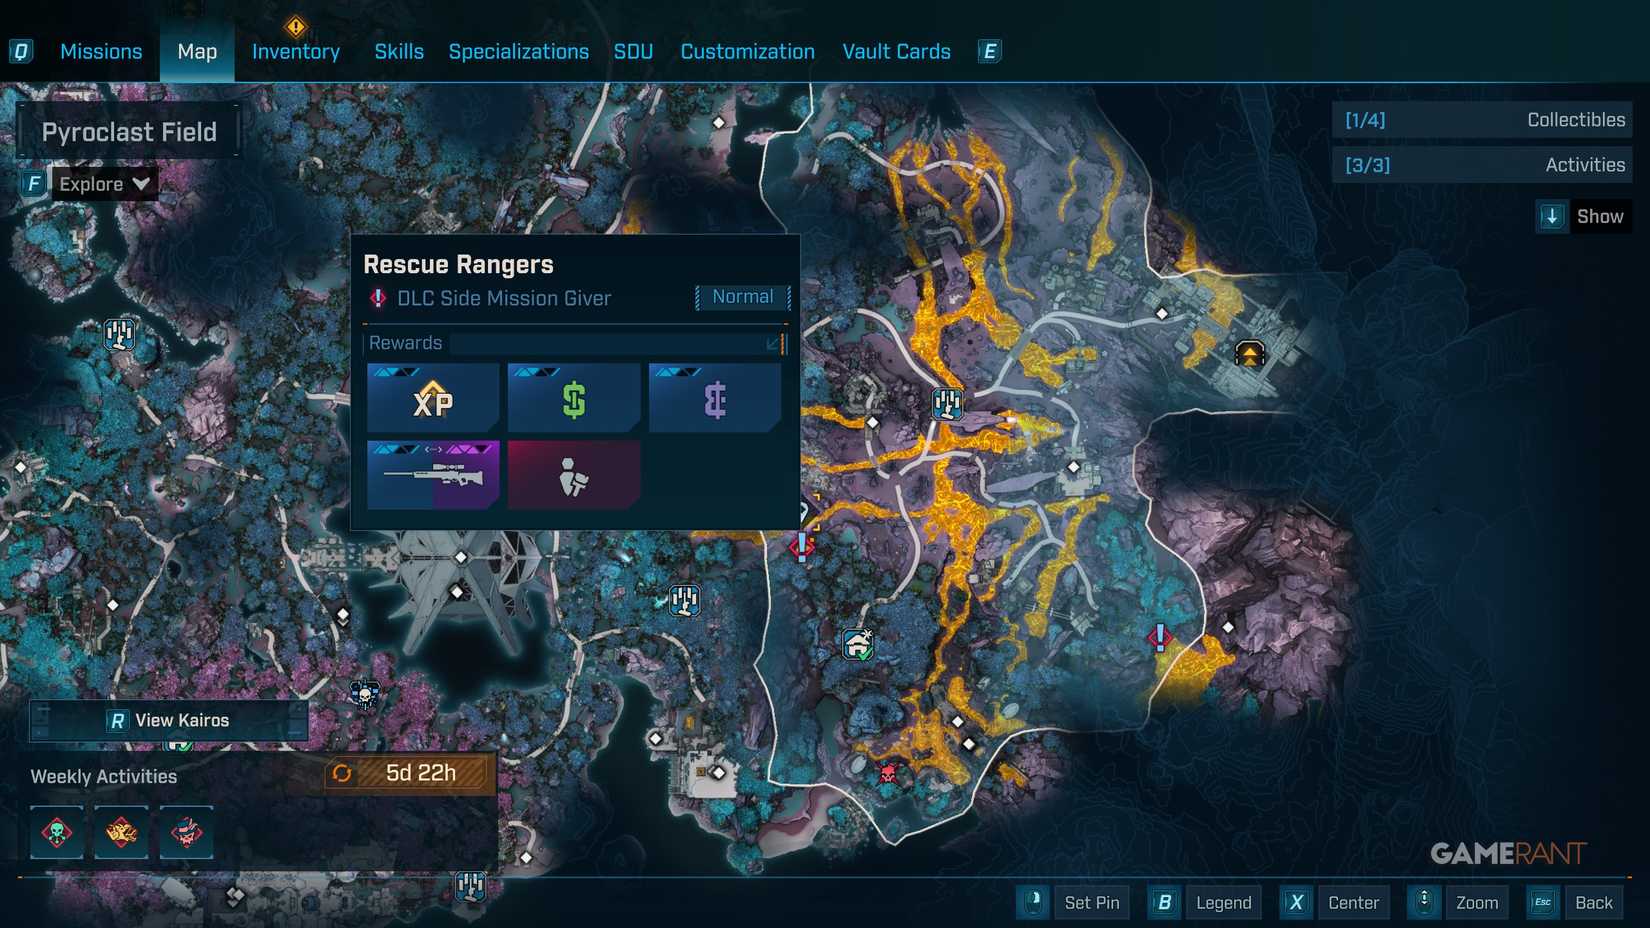Select the XP reward tile

(x=433, y=398)
